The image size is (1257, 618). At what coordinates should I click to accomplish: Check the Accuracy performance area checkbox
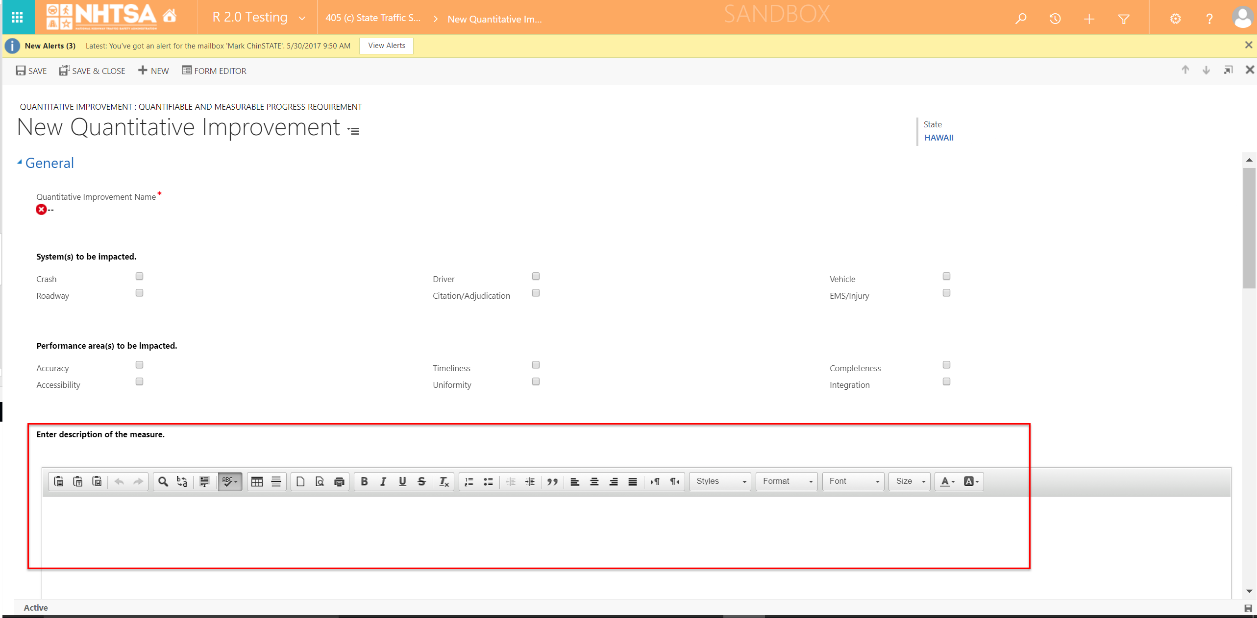point(140,365)
